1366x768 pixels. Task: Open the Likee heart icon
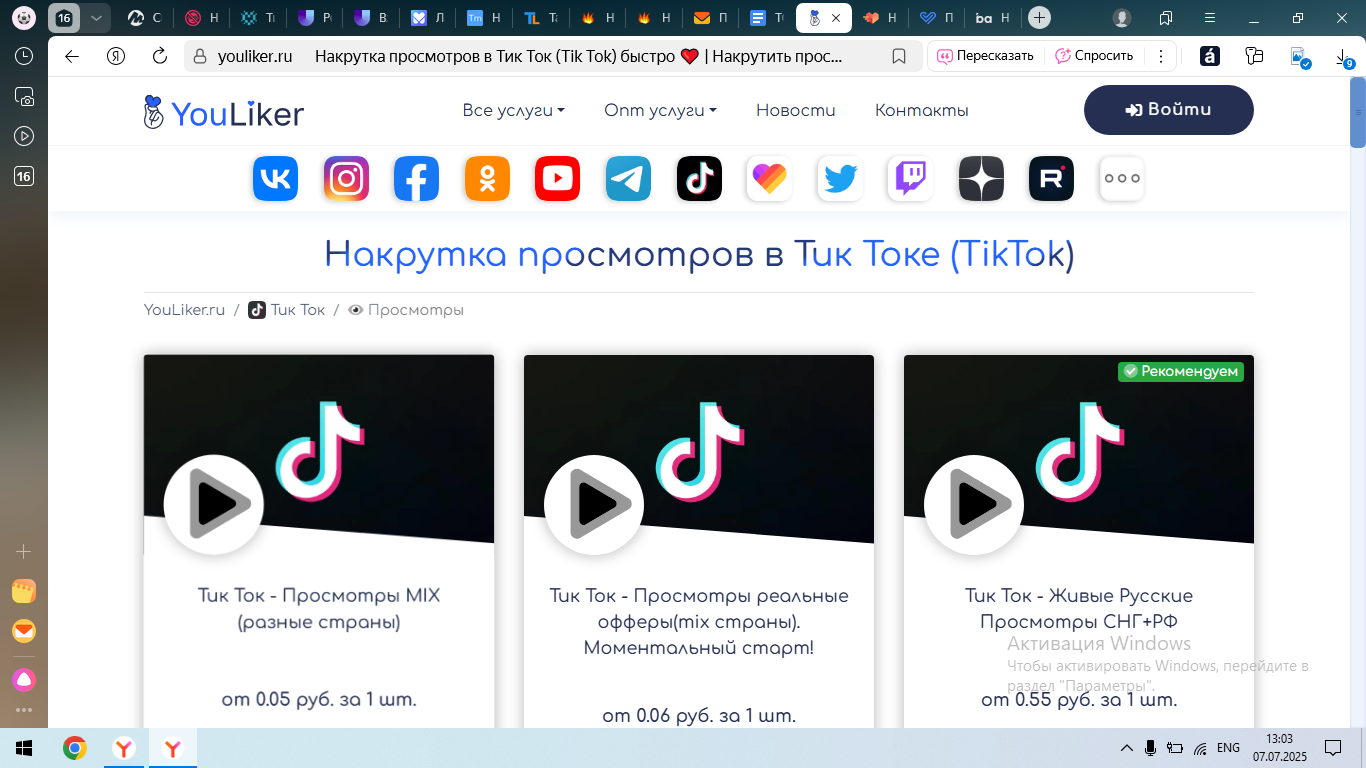[x=769, y=179]
